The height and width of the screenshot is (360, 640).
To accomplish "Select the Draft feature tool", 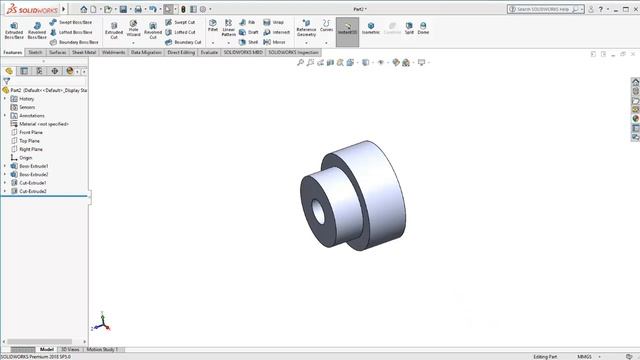I will point(249,32).
